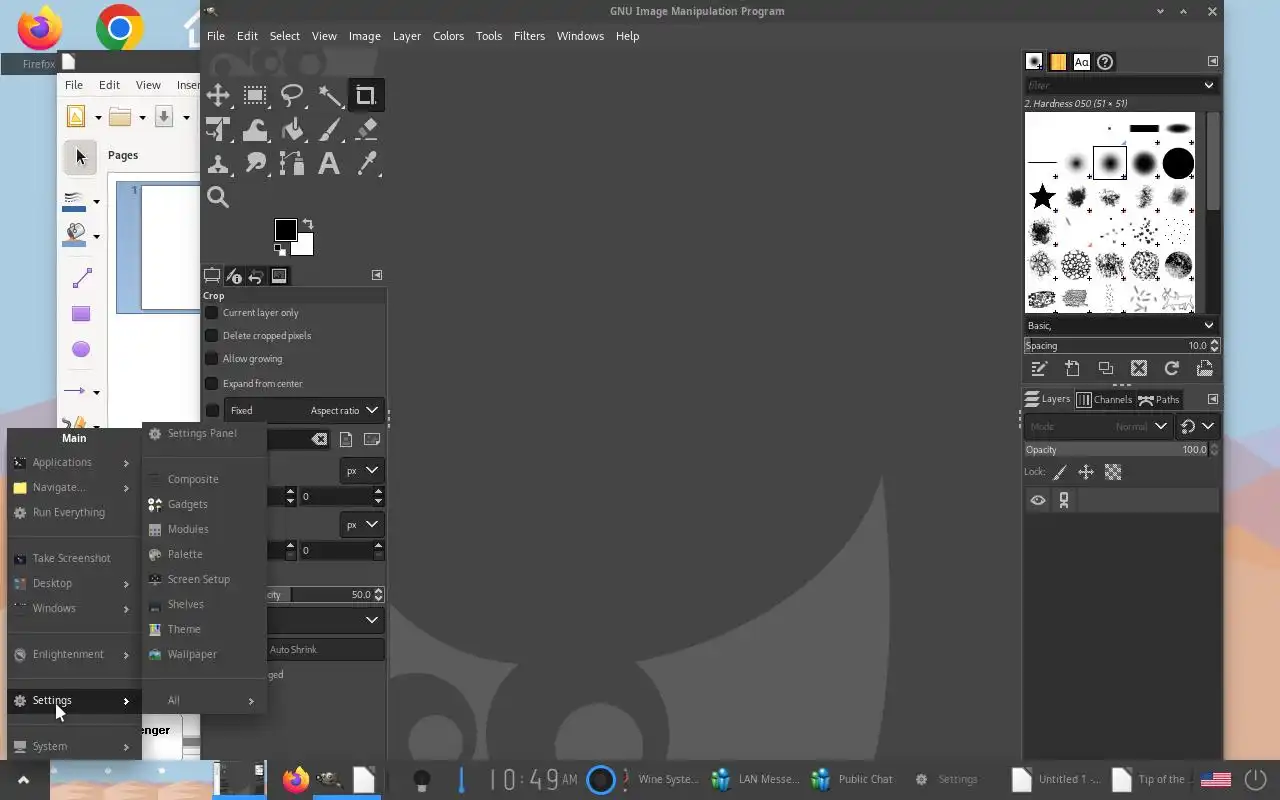Open the layer Mode dropdown
The width and height of the screenshot is (1280, 800).
[1097, 426]
